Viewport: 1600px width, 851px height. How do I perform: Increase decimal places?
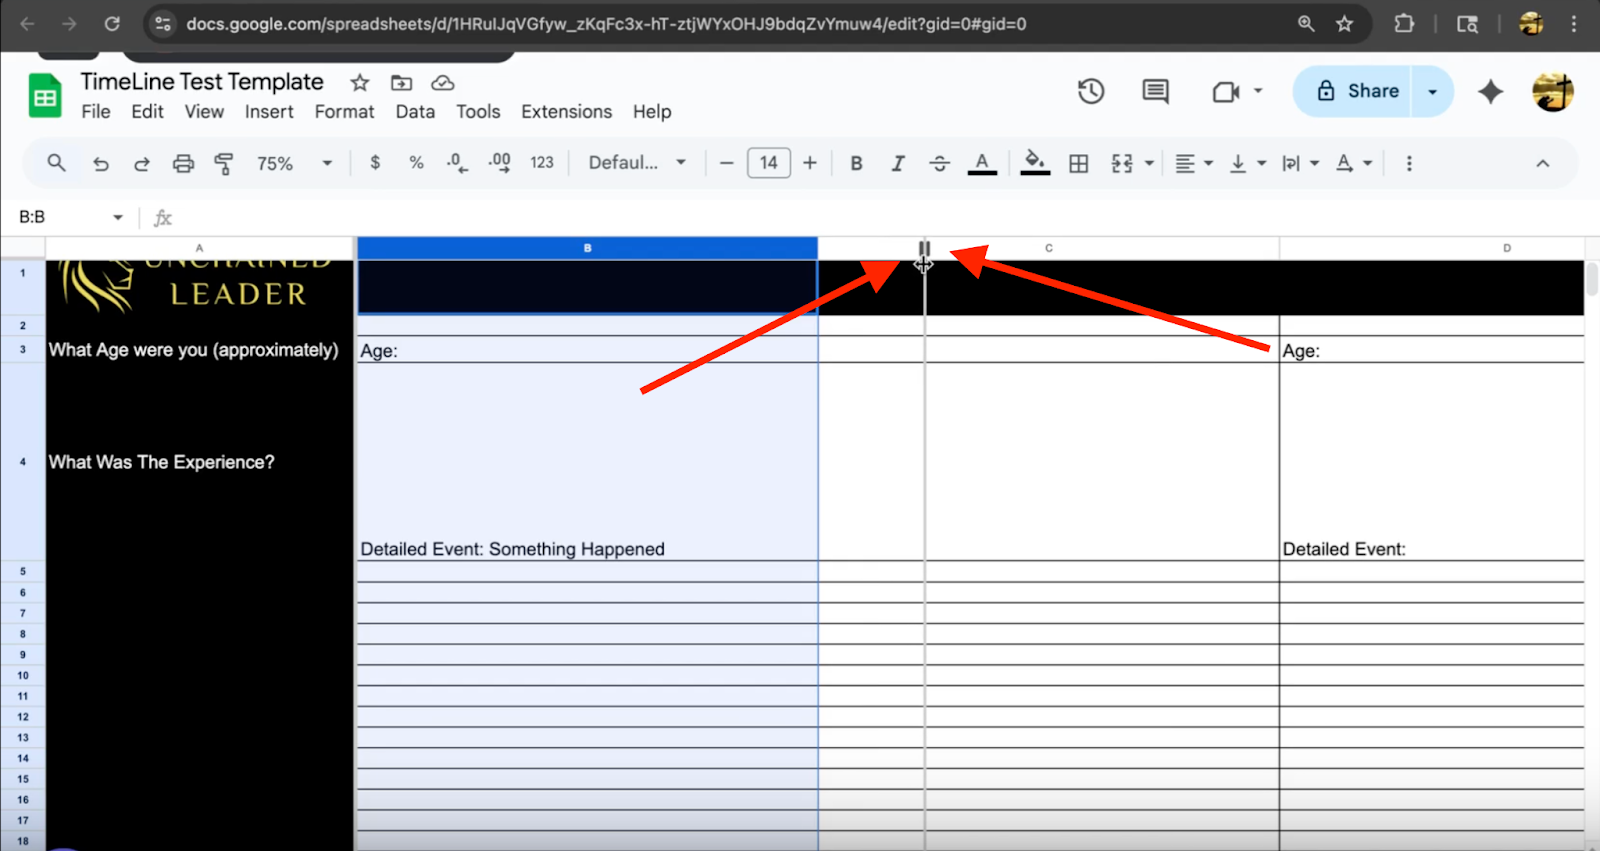[499, 162]
